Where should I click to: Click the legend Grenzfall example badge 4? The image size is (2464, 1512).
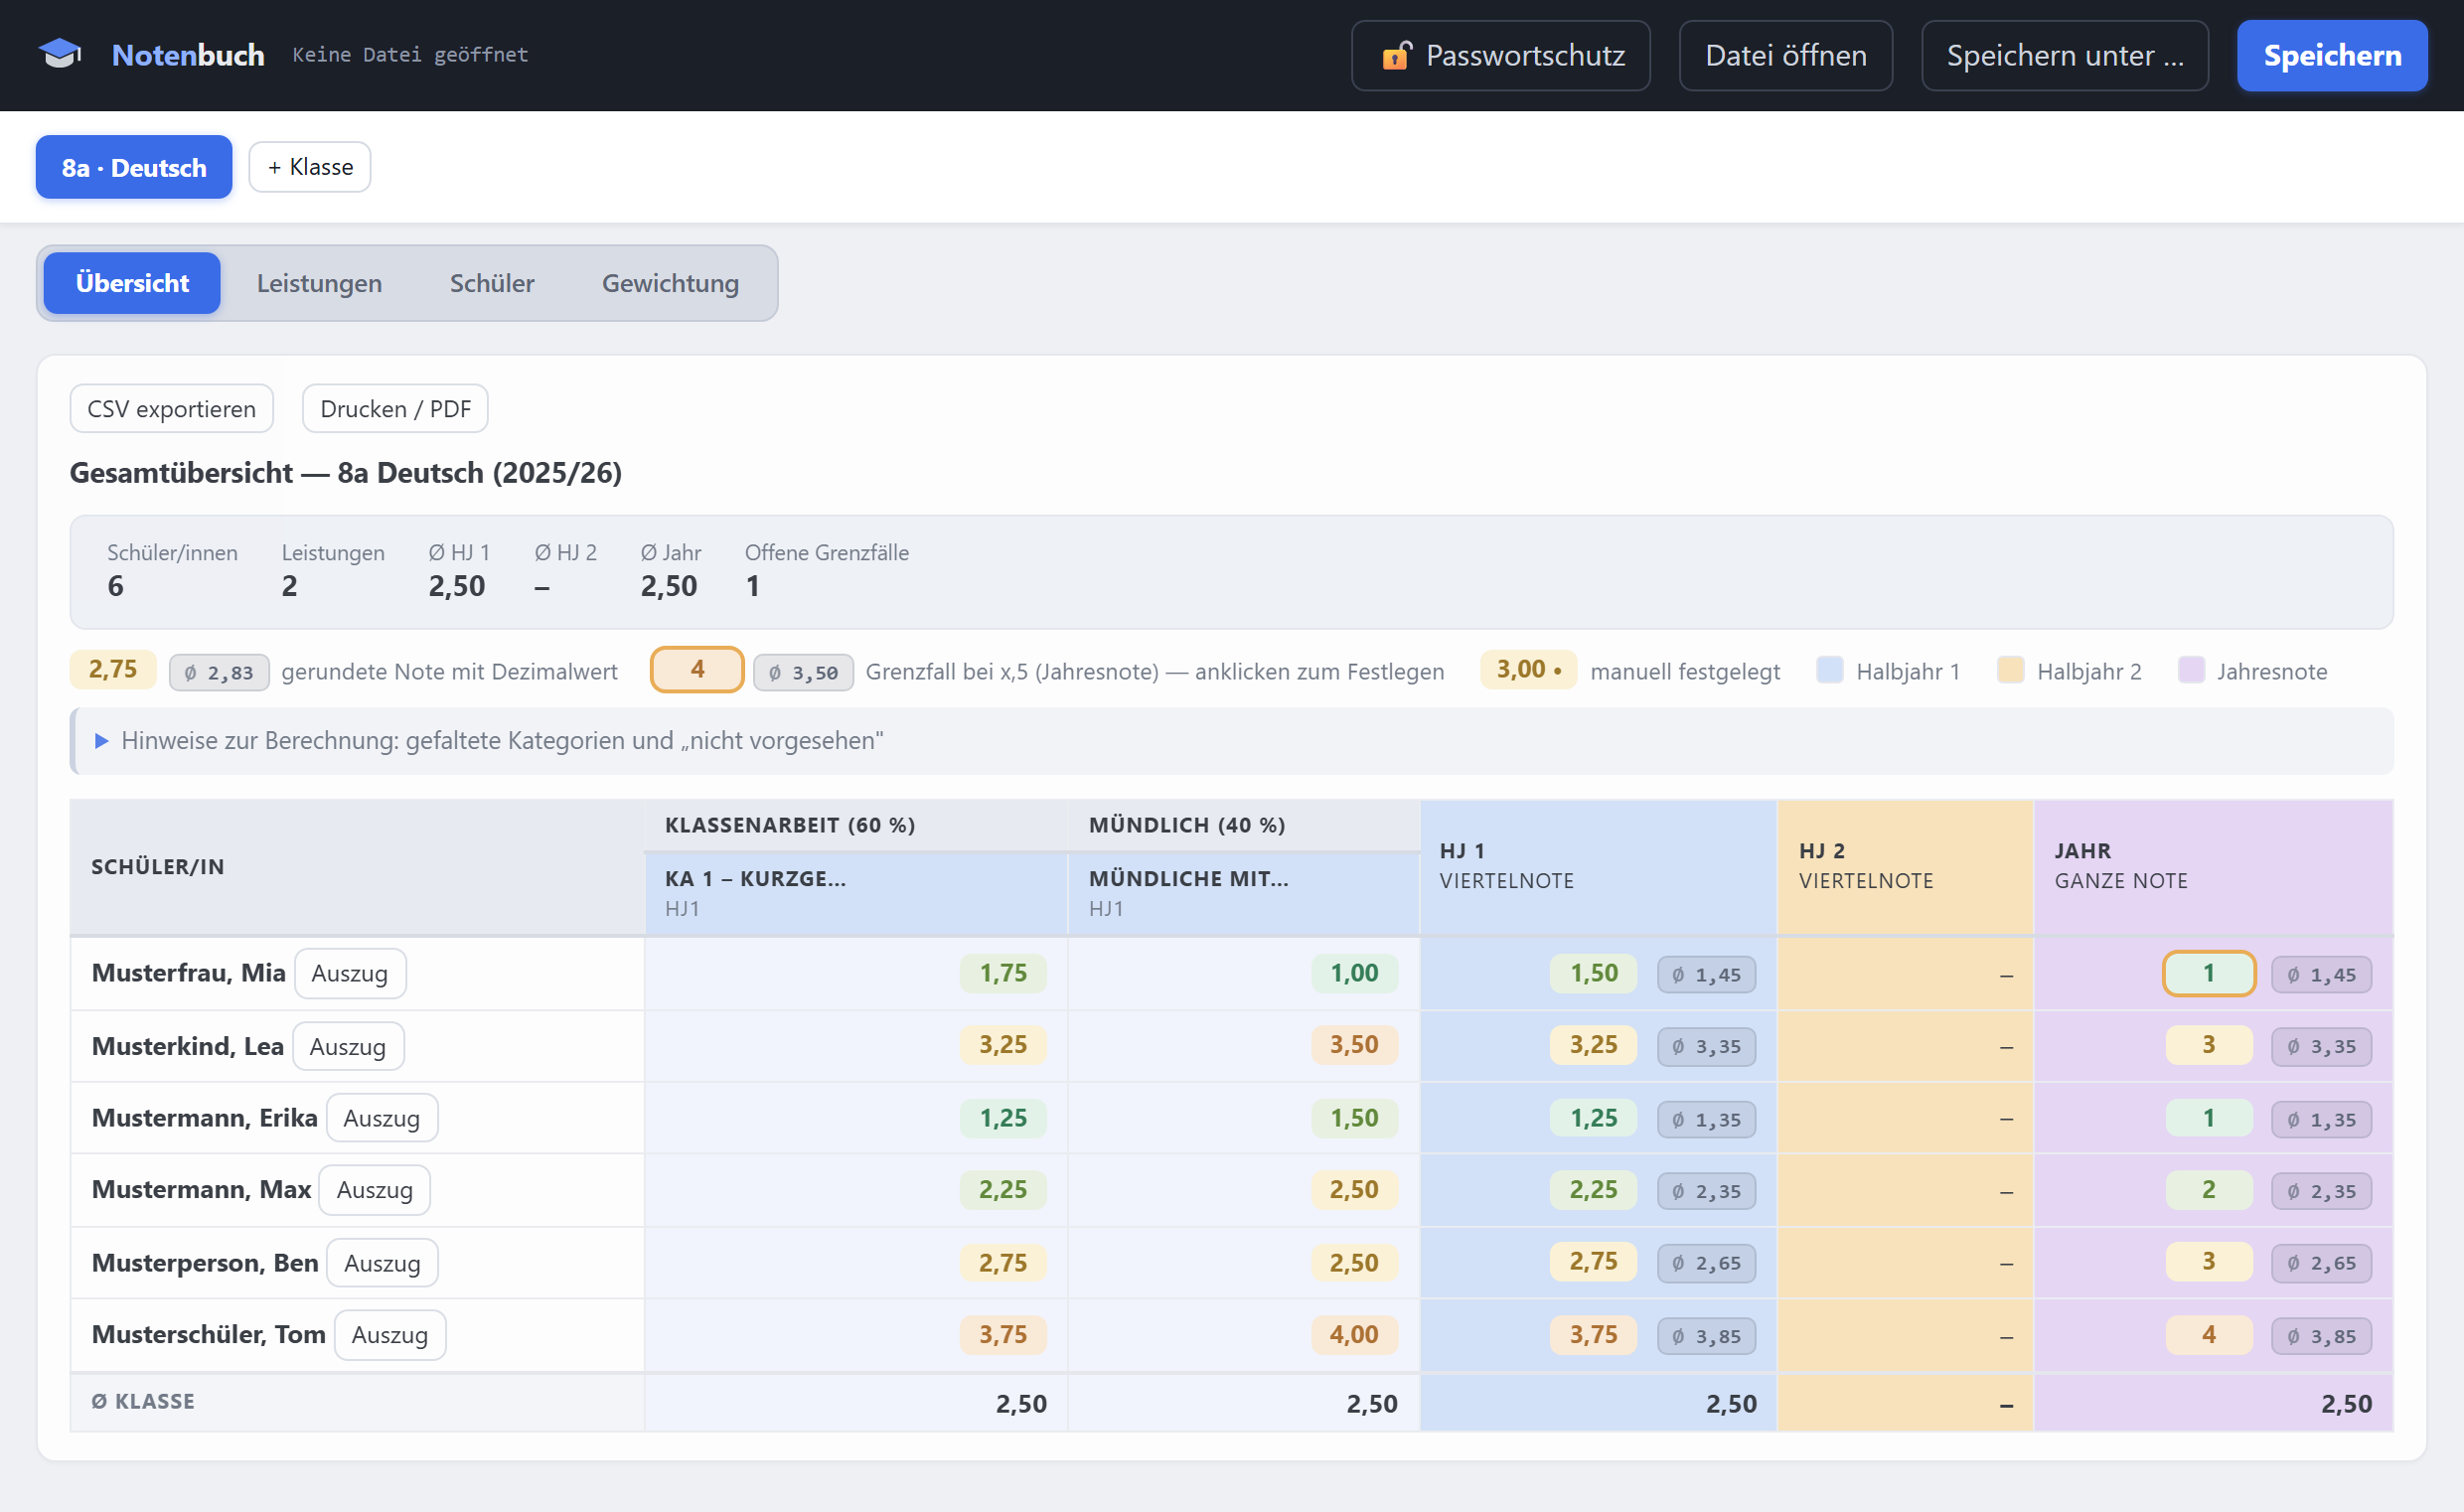[697, 669]
